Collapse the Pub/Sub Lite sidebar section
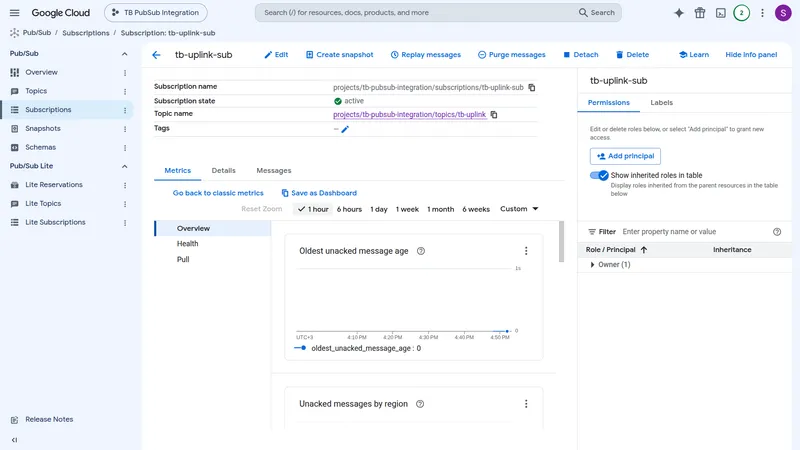The height and width of the screenshot is (450, 800). coord(124,166)
